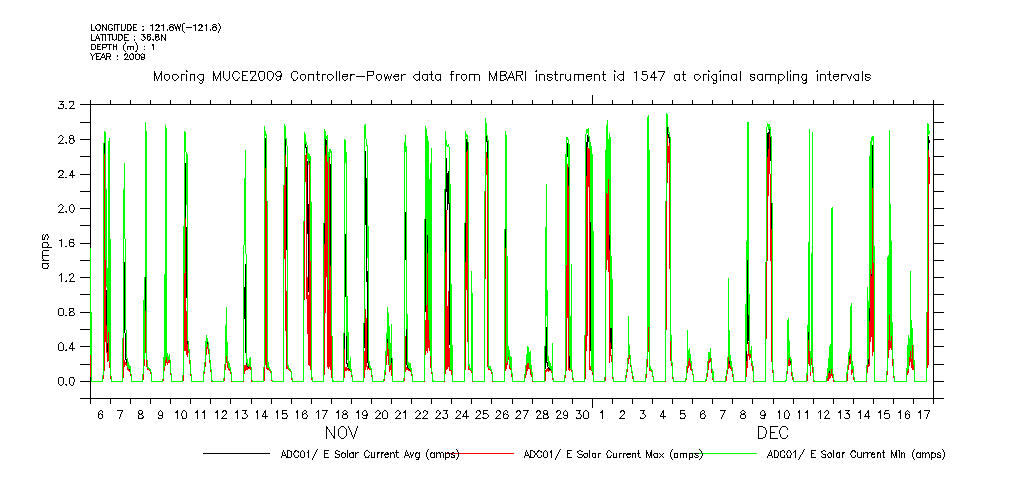This screenshot has width=1009, height=504.
Task: Click day 4 on the date axis
Action: click(x=663, y=413)
